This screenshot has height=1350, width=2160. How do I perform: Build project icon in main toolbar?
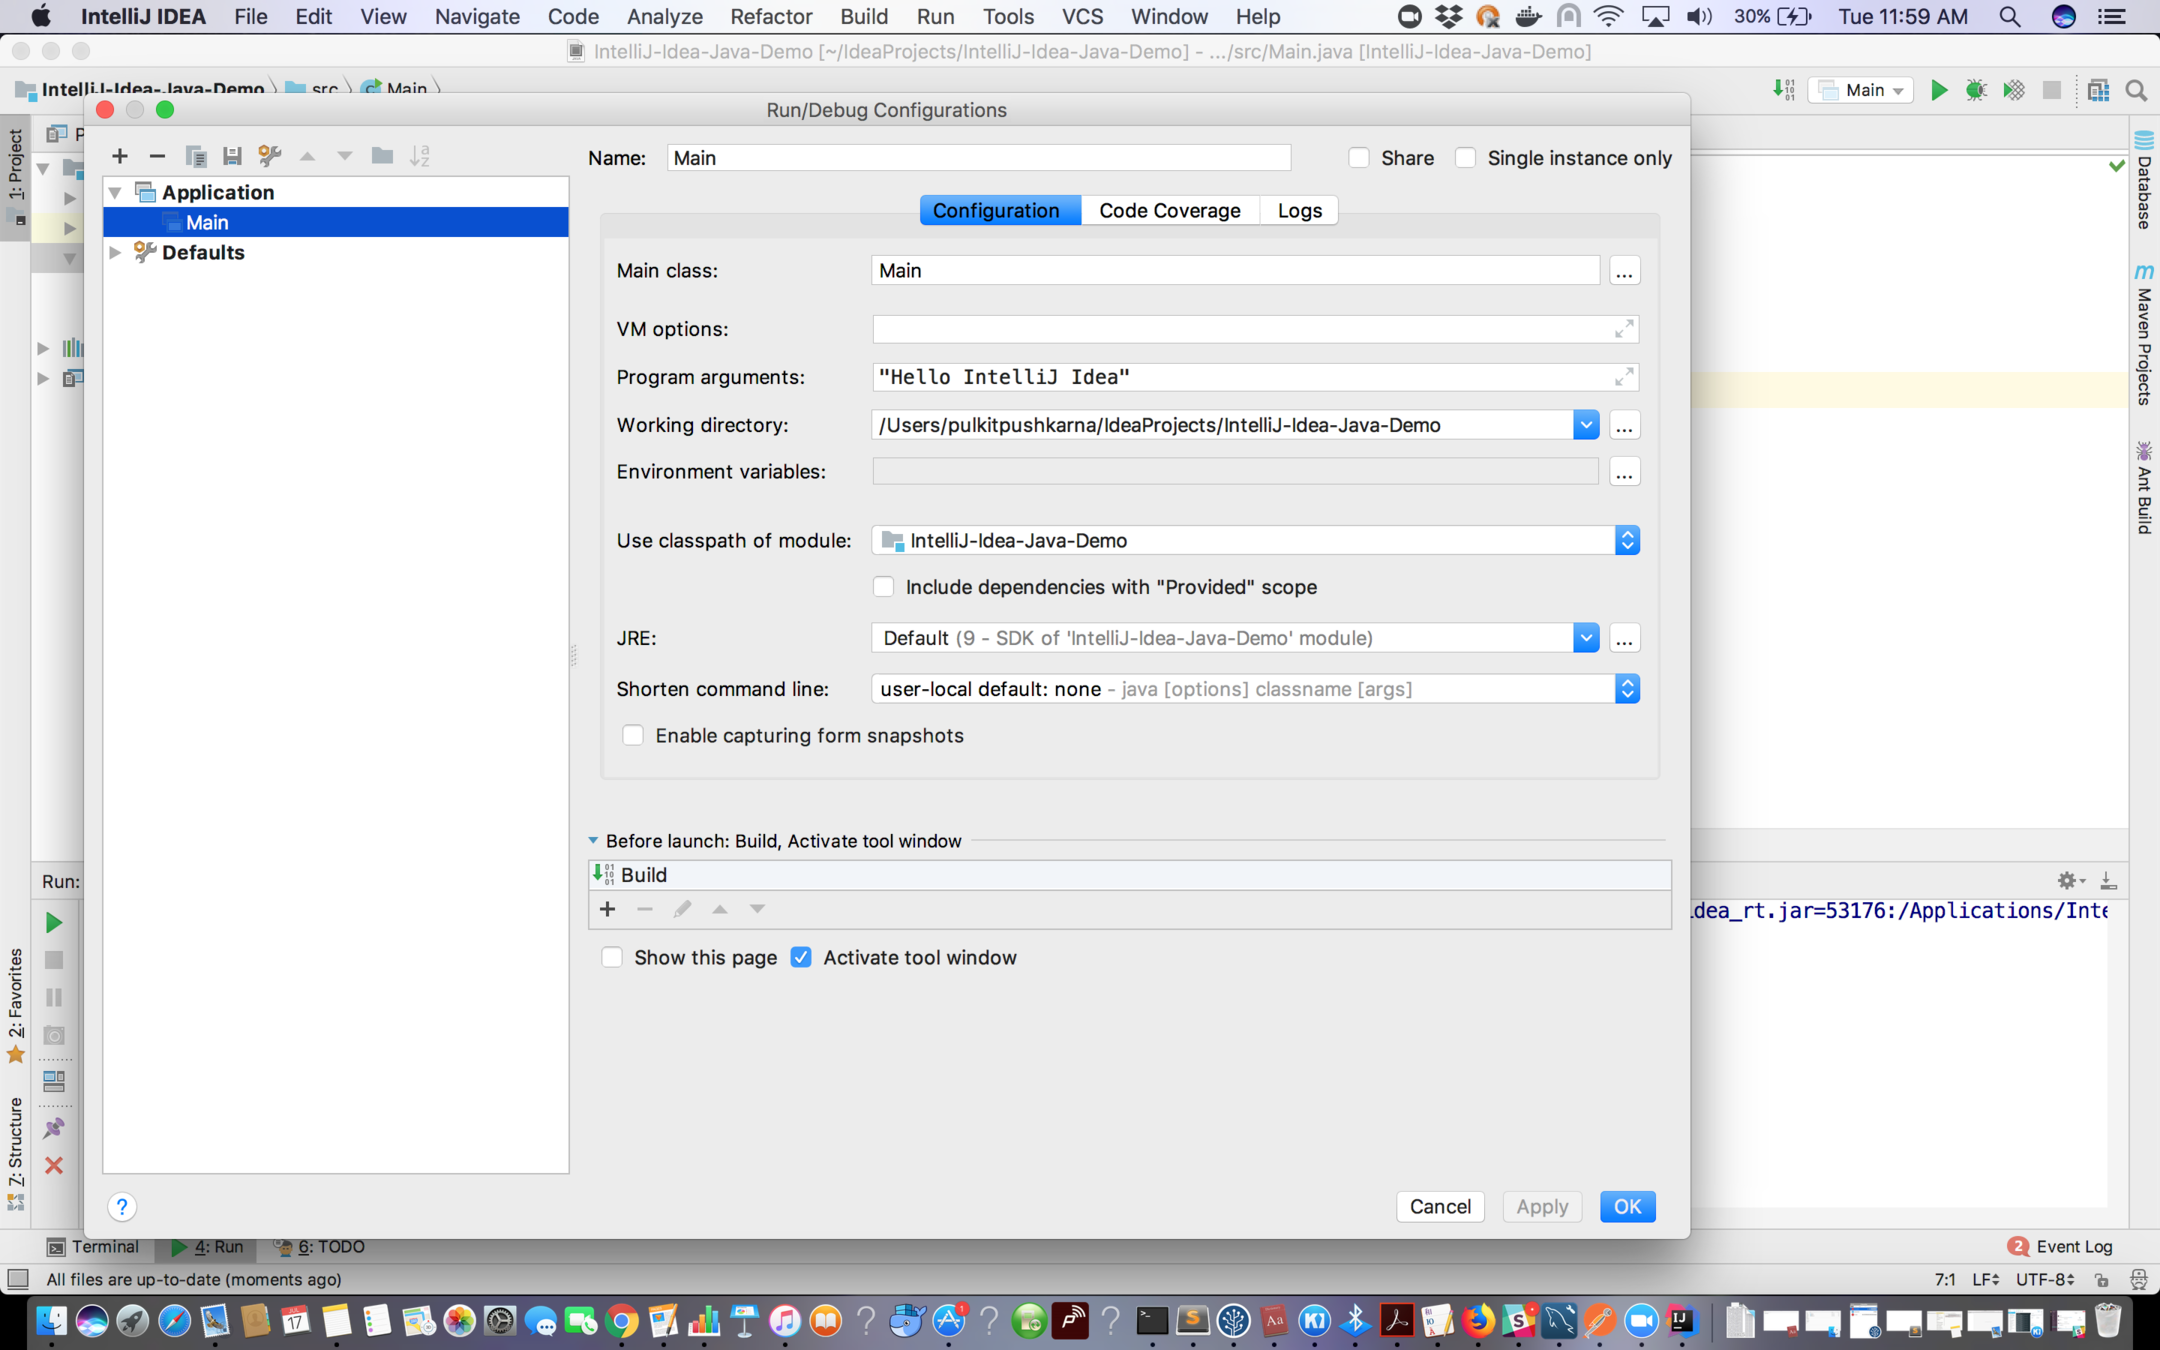1784,90
